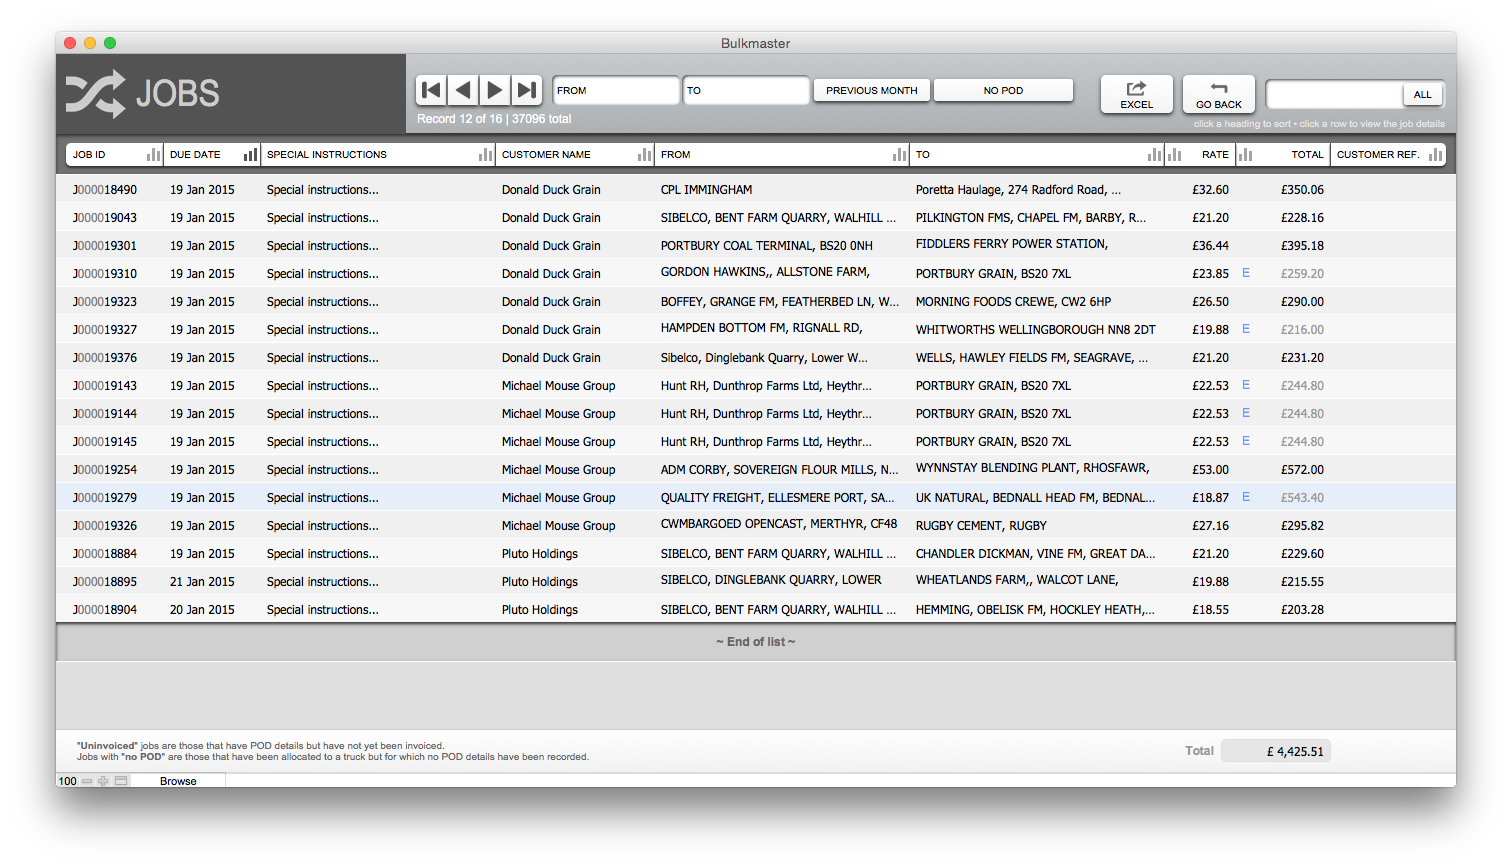
Task: Click the blue E marker on job J000019143
Action: point(1246,385)
